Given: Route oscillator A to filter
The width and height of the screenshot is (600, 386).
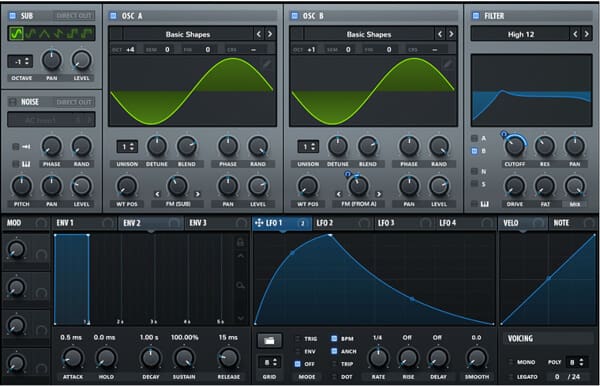Looking at the screenshot, I should tap(474, 138).
